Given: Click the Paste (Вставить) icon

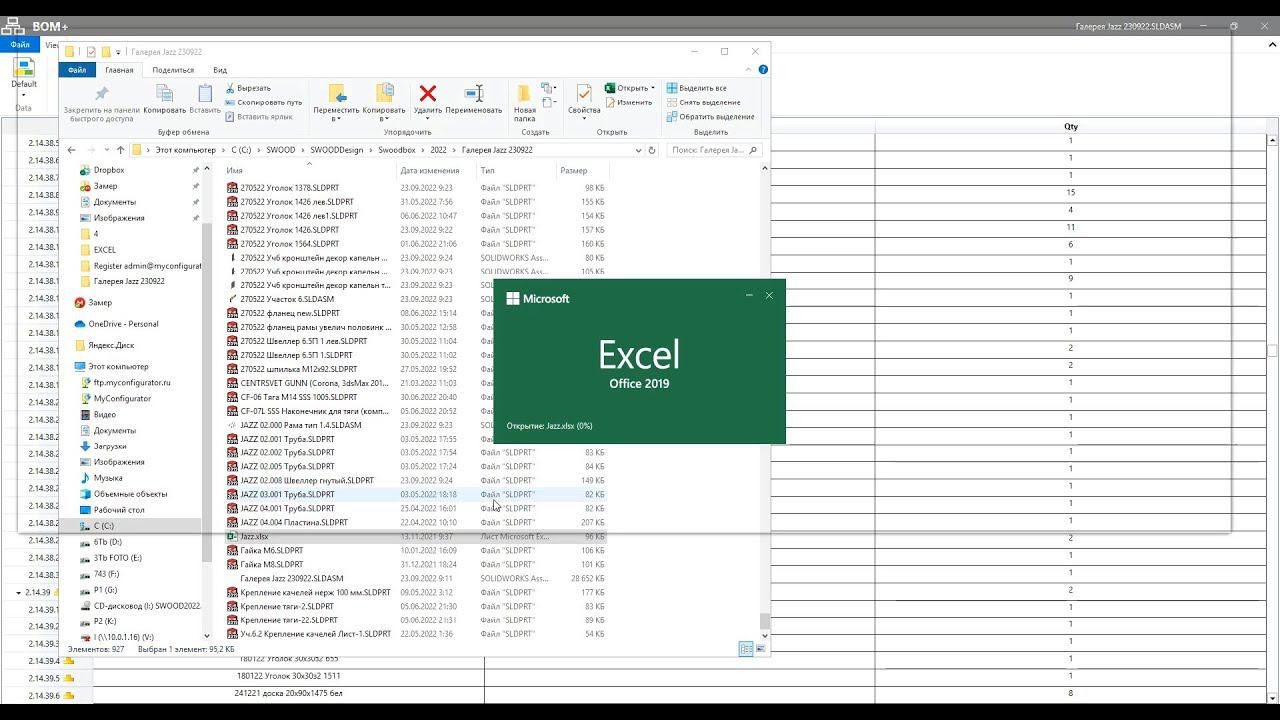Looking at the screenshot, I should [x=205, y=94].
